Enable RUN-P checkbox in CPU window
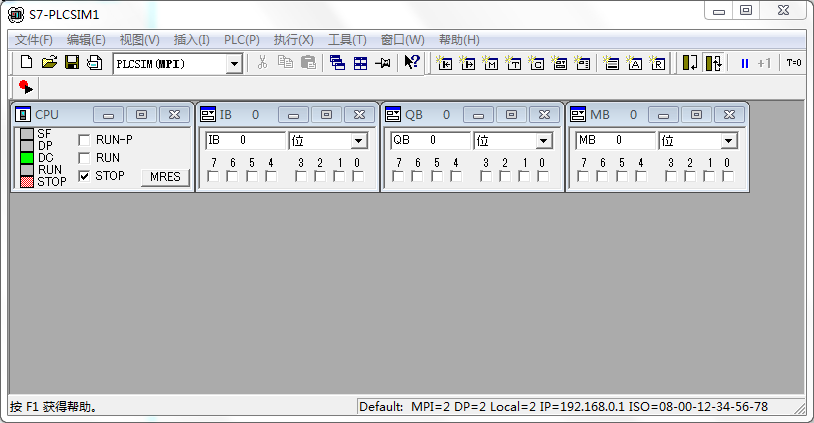Viewport: 814px width, 423px height. click(x=84, y=140)
